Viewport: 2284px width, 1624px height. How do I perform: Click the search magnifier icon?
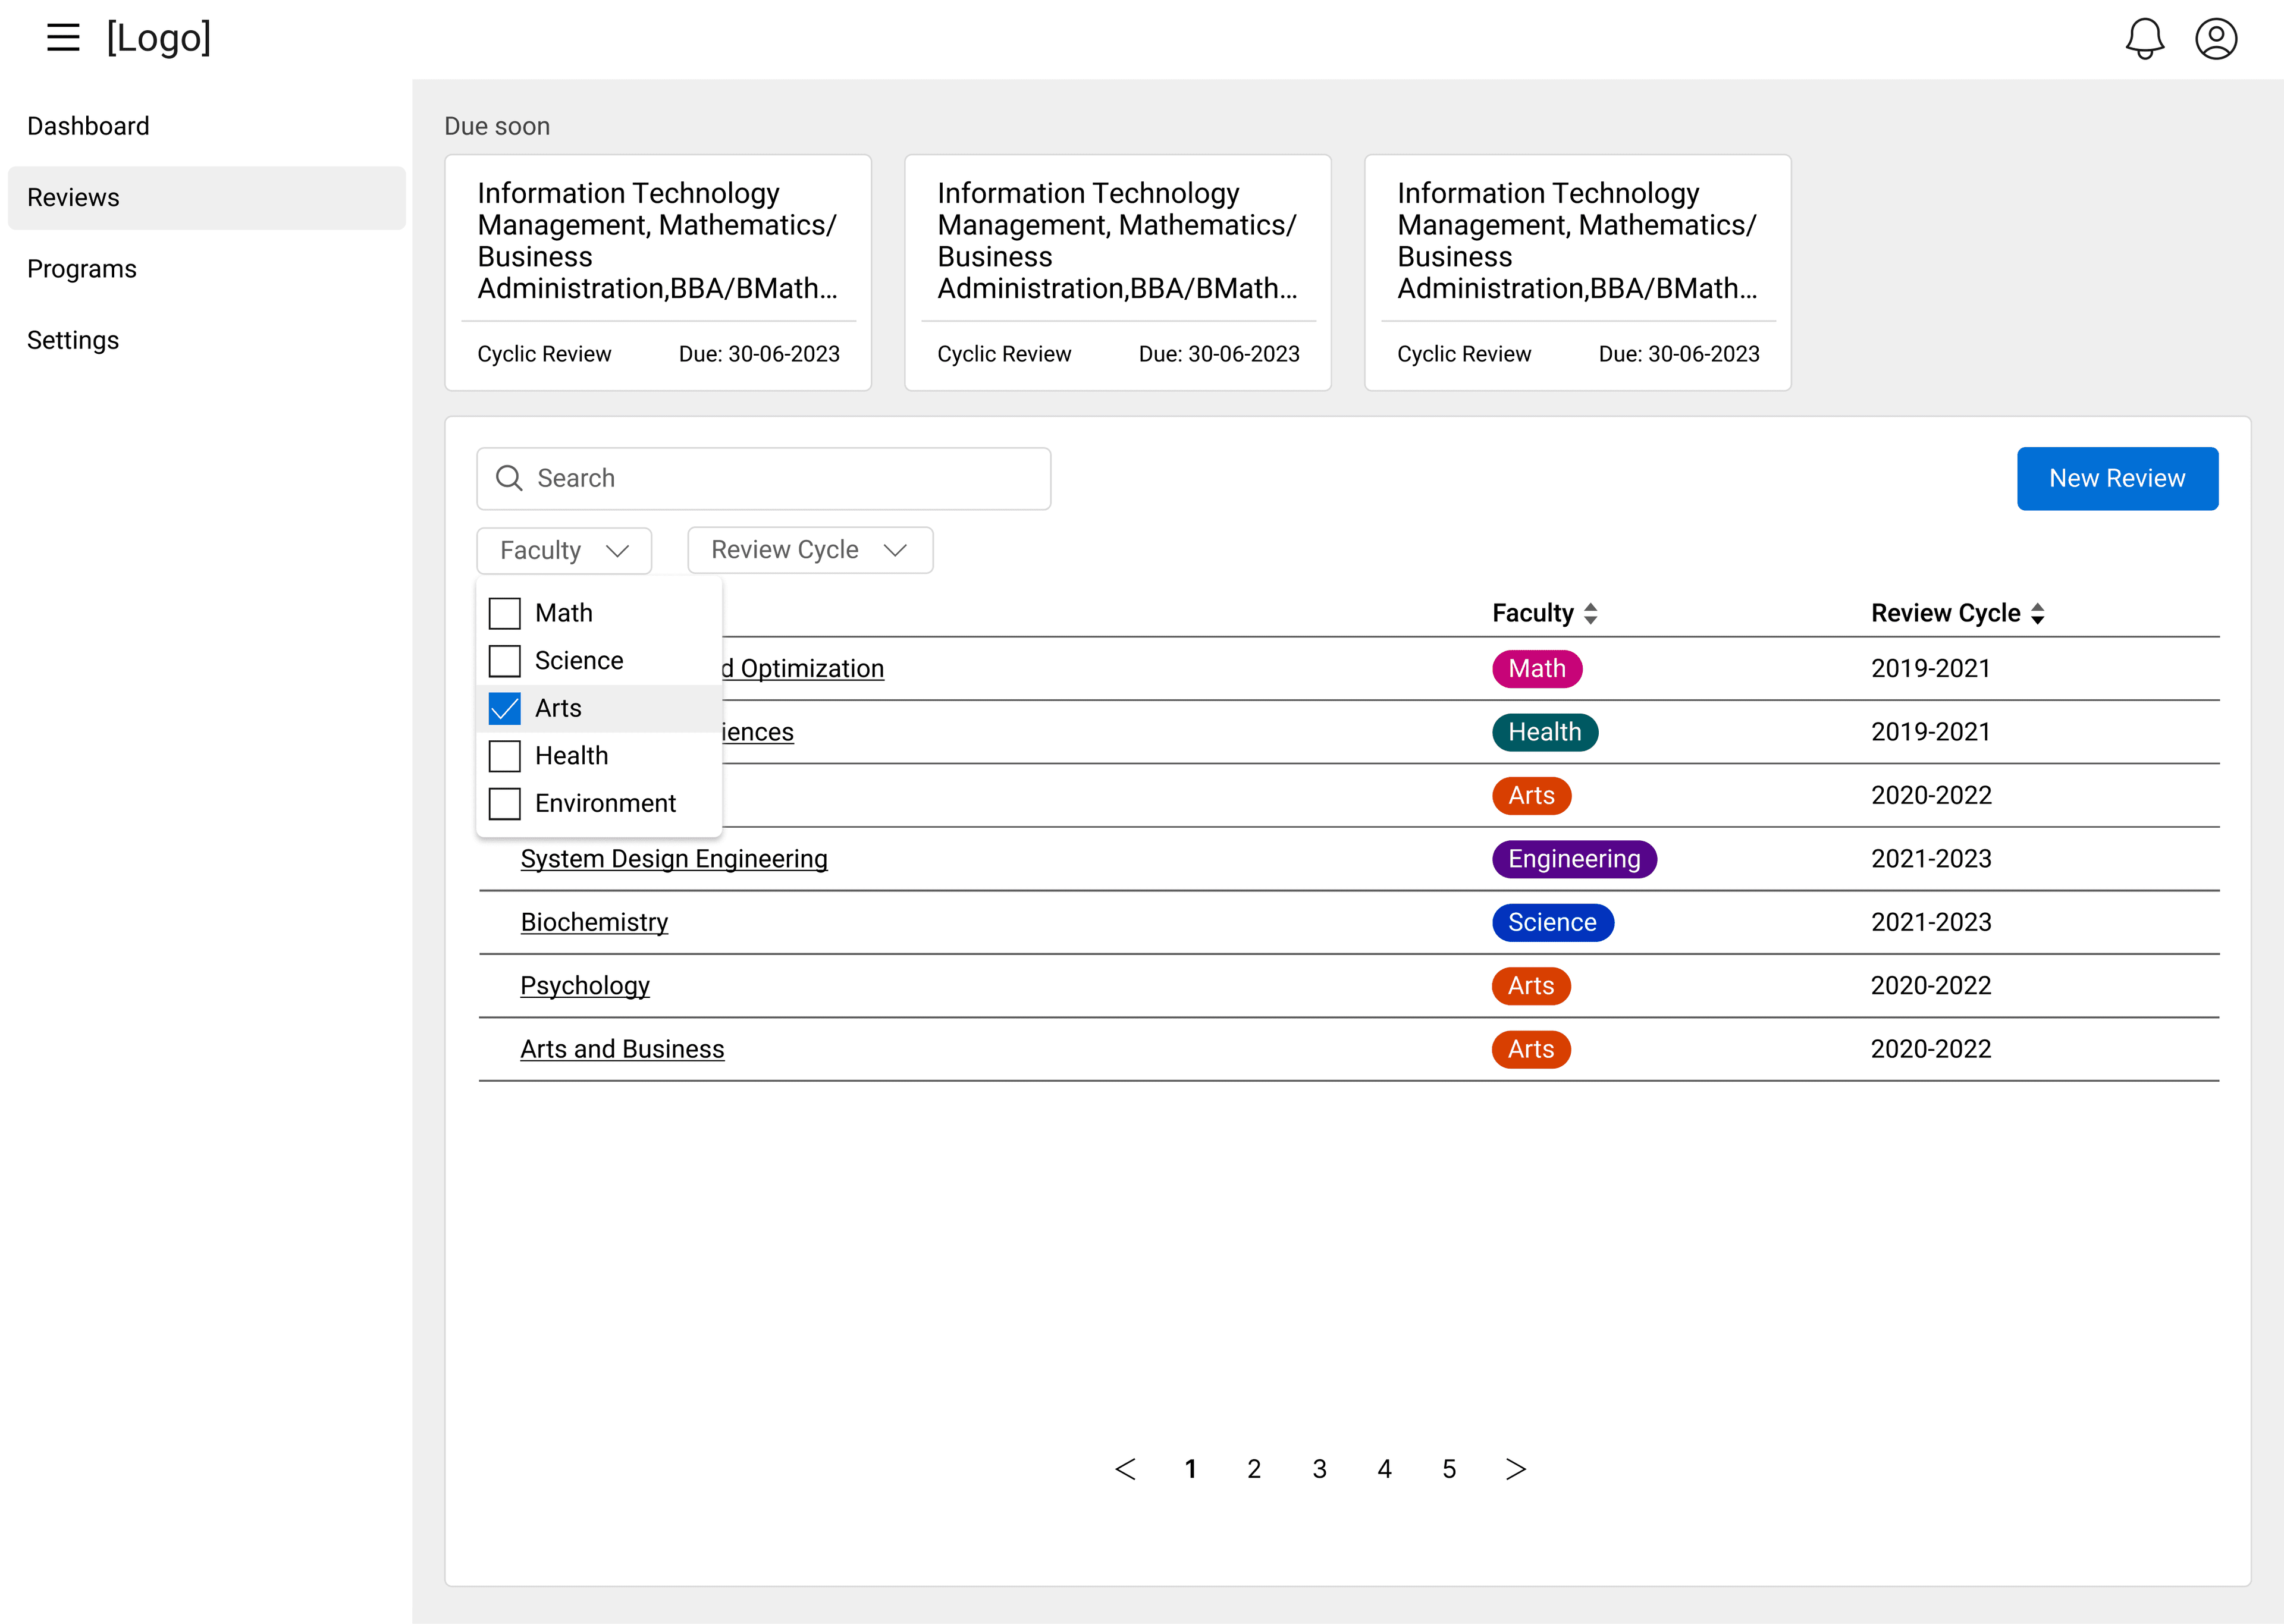(509, 478)
